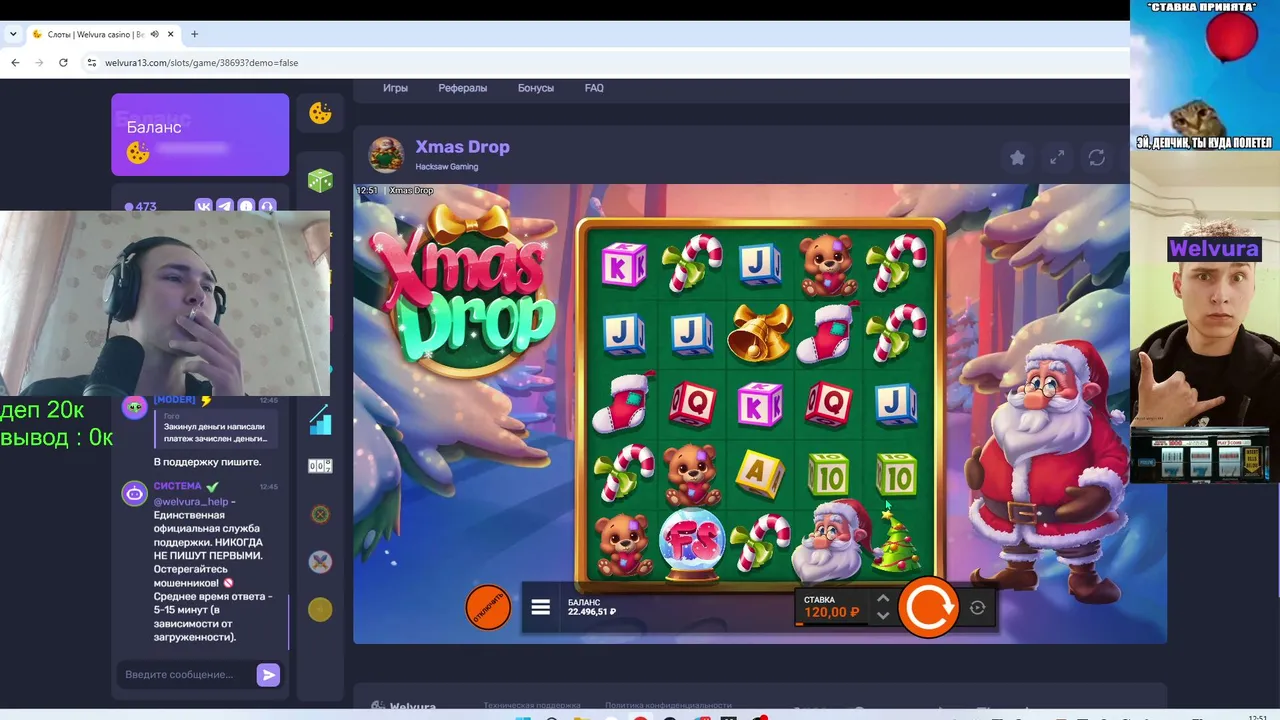This screenshot has height=720, width=1280.
Task: Focus the chat message input field
Action: (186, 675)
